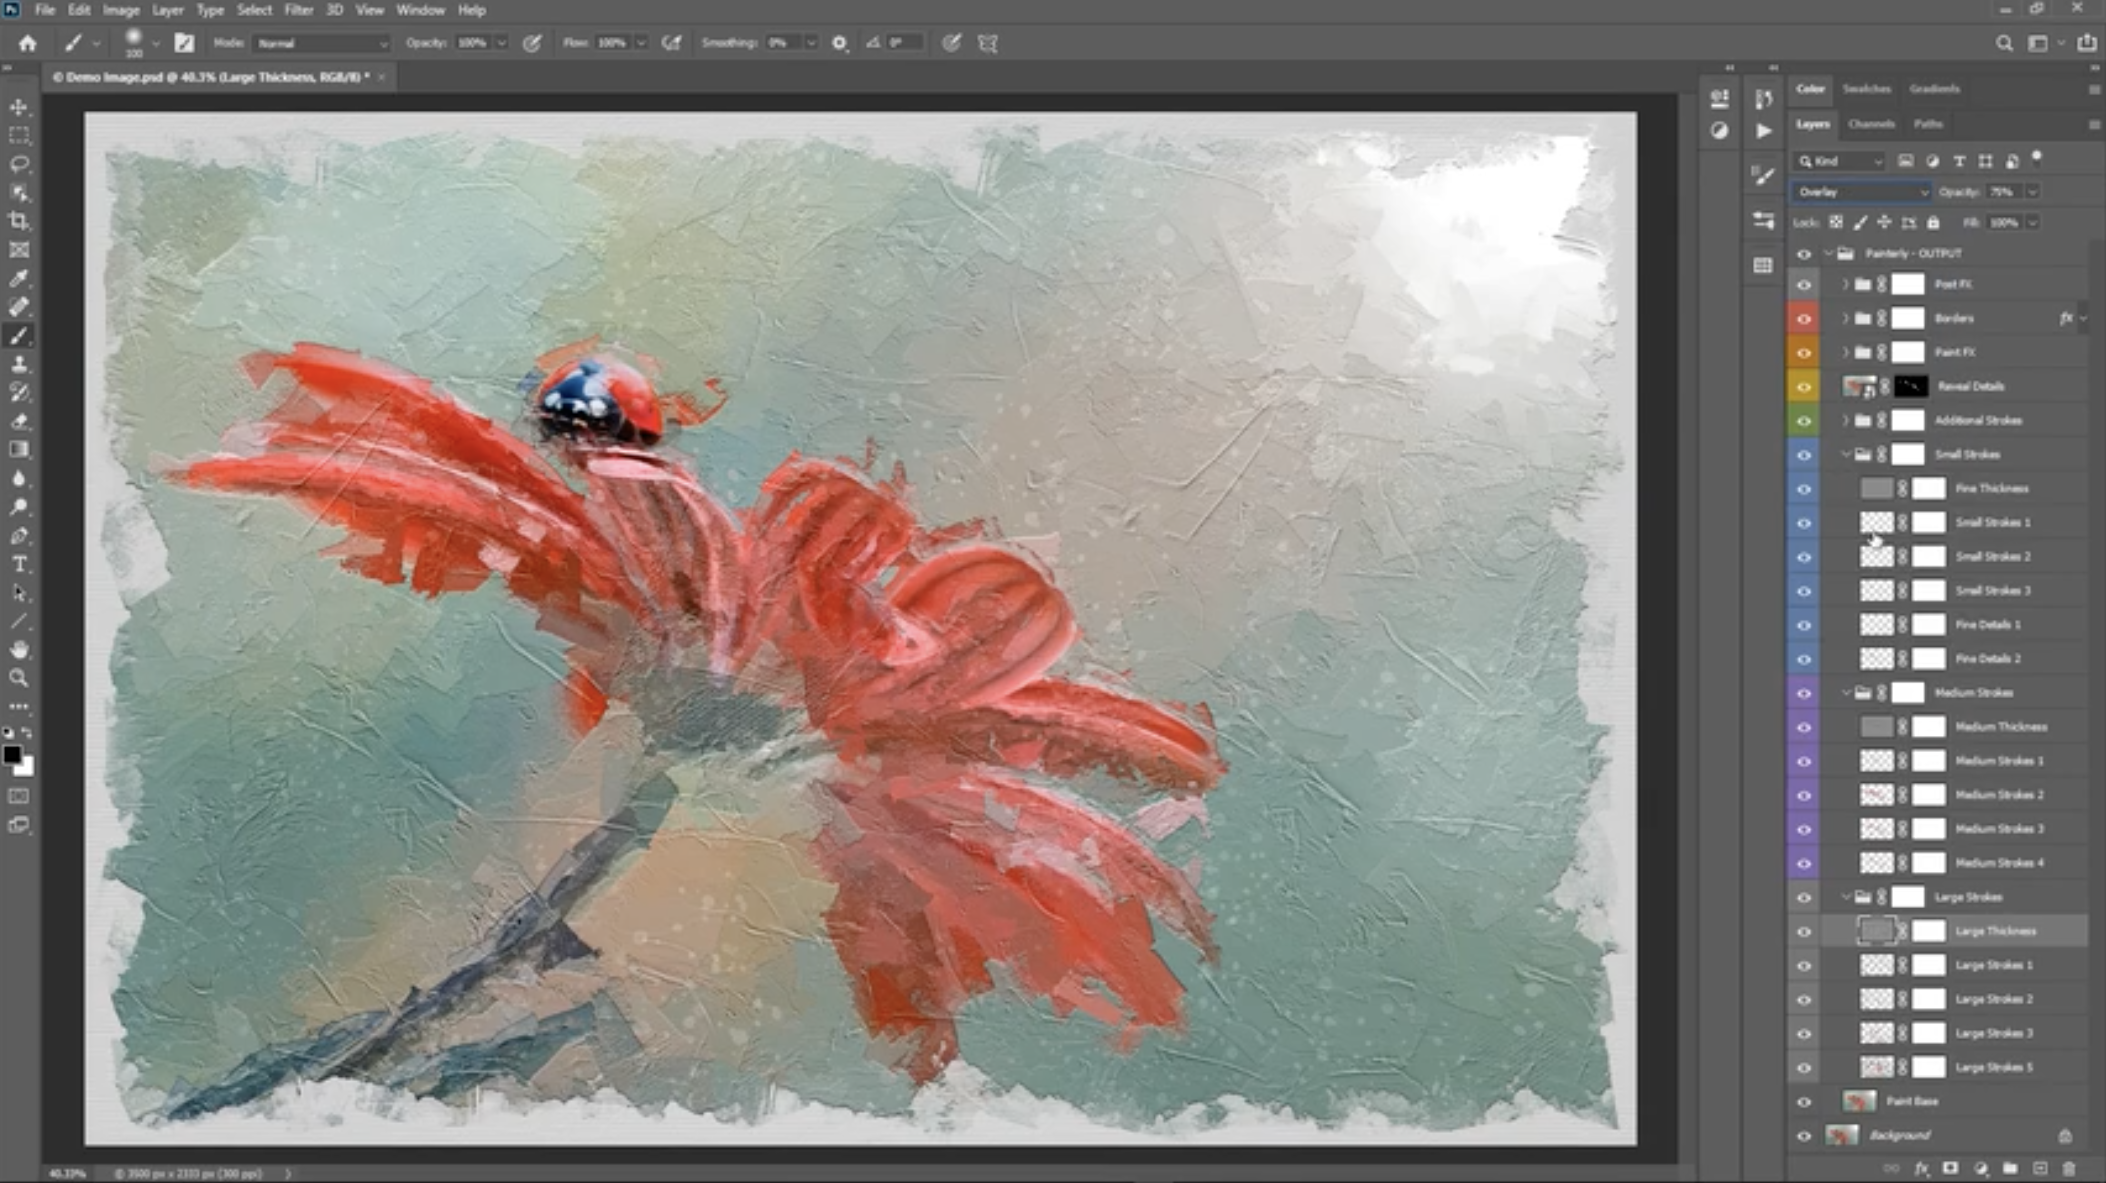Screen dimensions: 2106x1183
Task: Toggle visibility of Additional Strokes group
Action: tap(1804, 421)
